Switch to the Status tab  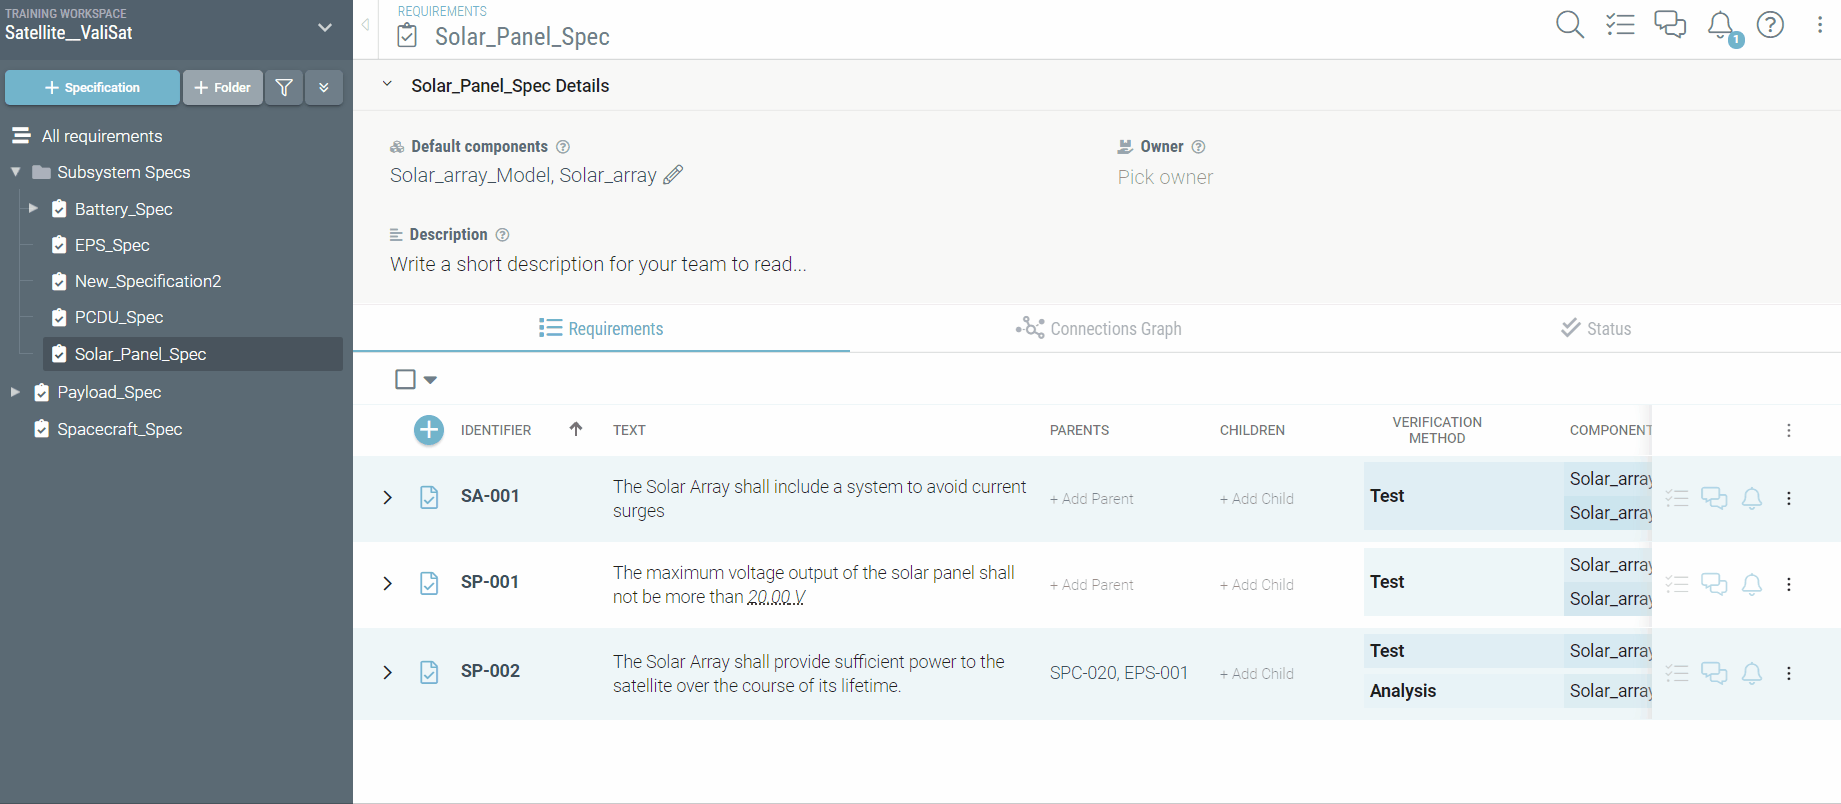pyautogui.click(x=1596, y=329)
